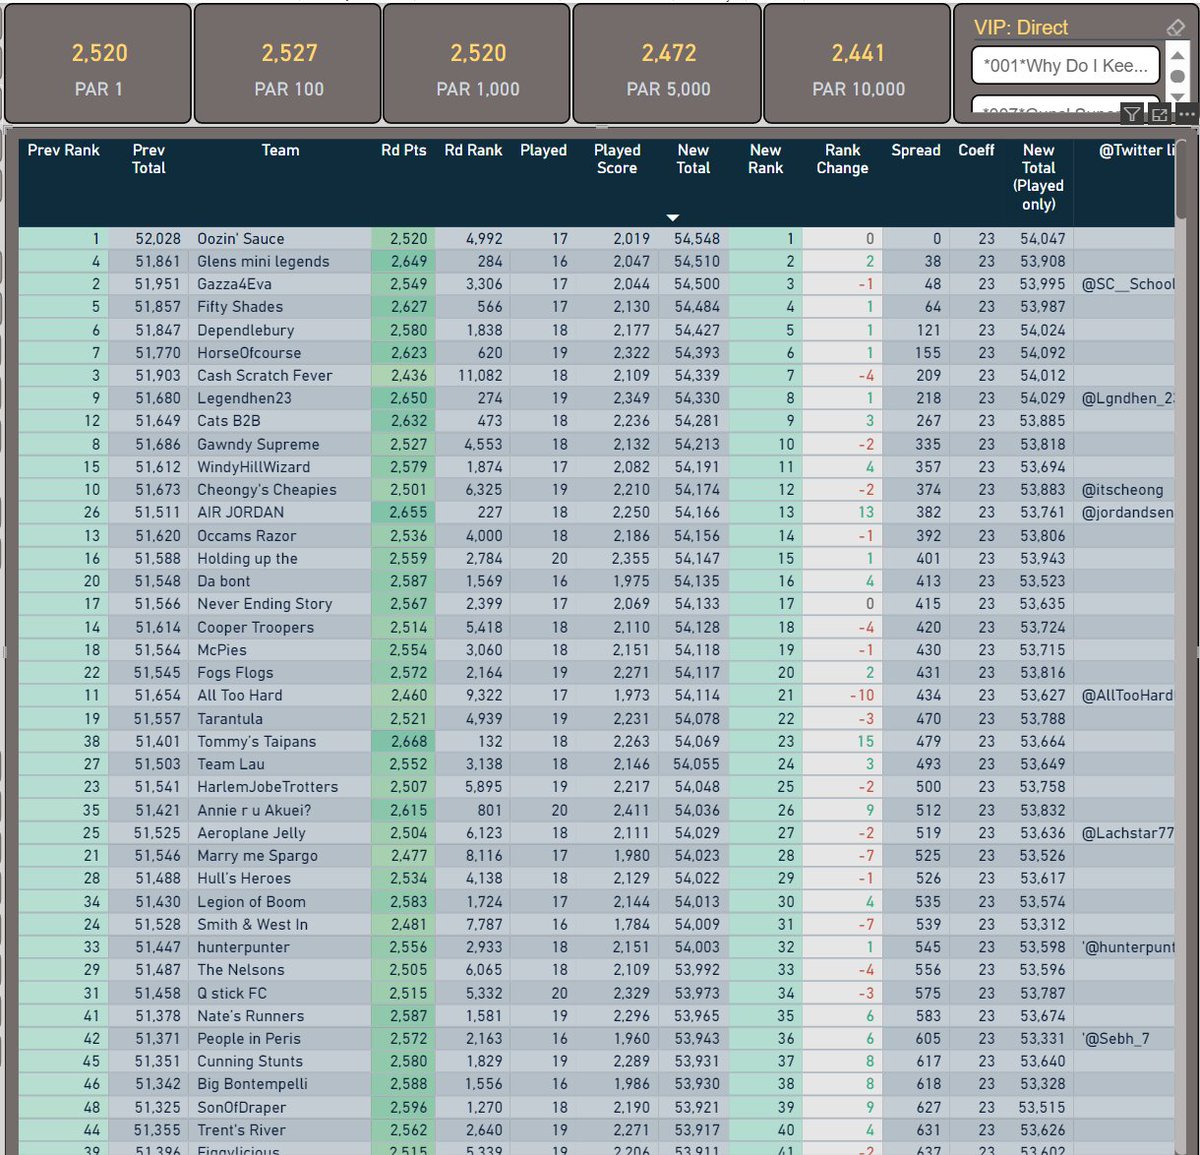Image resolution: width=1200 pixels, height=1155 pixels.
Task: Click the filter icon on the VIP slicer
Action: tap(1131, 114)
